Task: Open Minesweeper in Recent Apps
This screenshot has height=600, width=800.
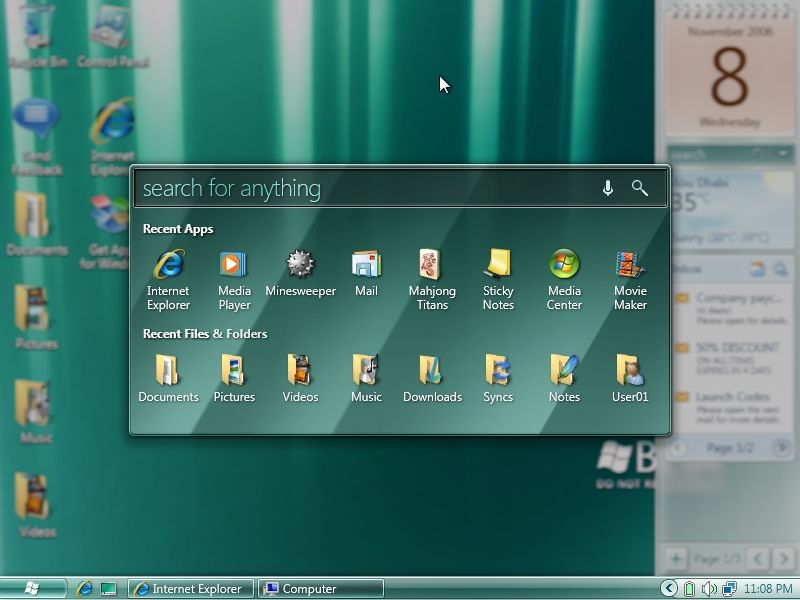Action: [x=301, y=273]
